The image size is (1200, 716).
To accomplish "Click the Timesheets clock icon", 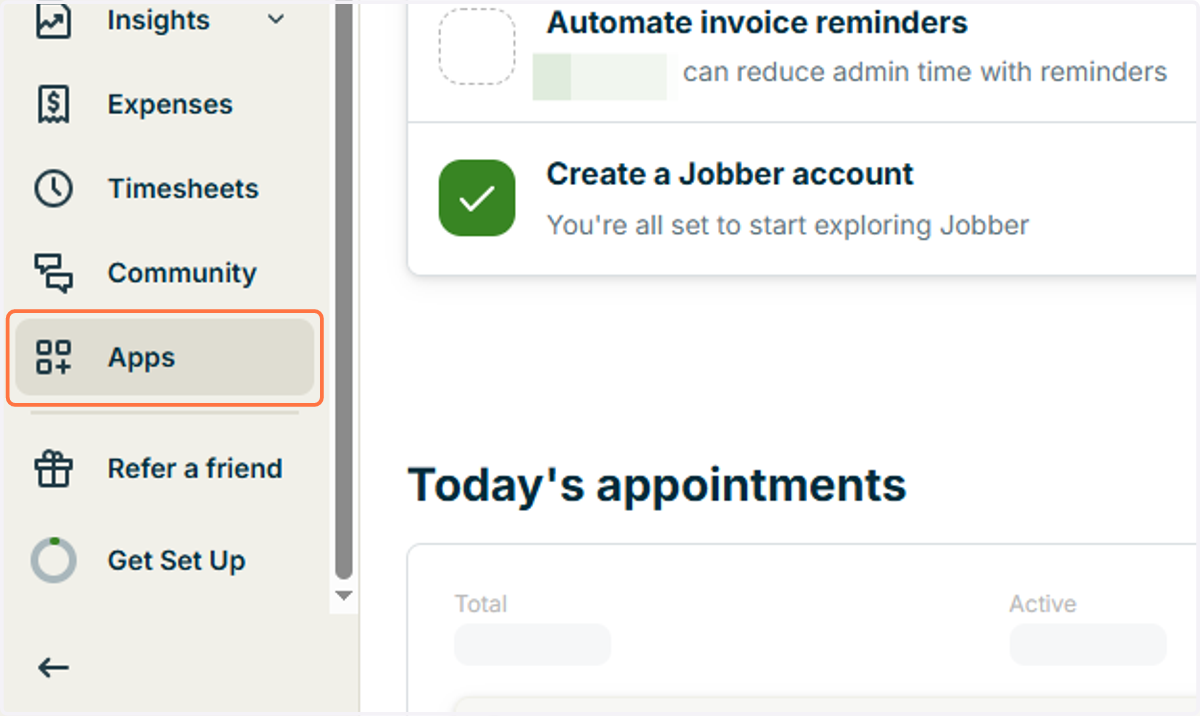I will [53, 188].
